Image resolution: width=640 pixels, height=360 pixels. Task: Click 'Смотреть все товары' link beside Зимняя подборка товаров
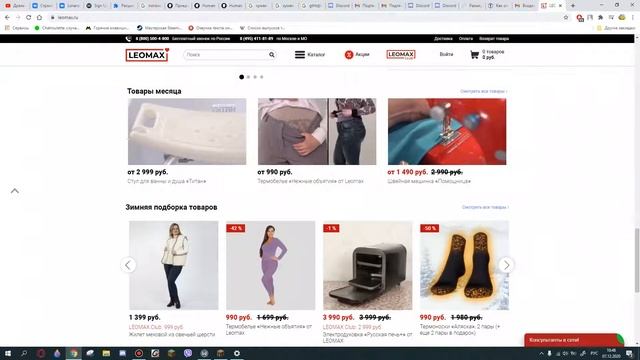pyautogui.click(x=485, y=207)
